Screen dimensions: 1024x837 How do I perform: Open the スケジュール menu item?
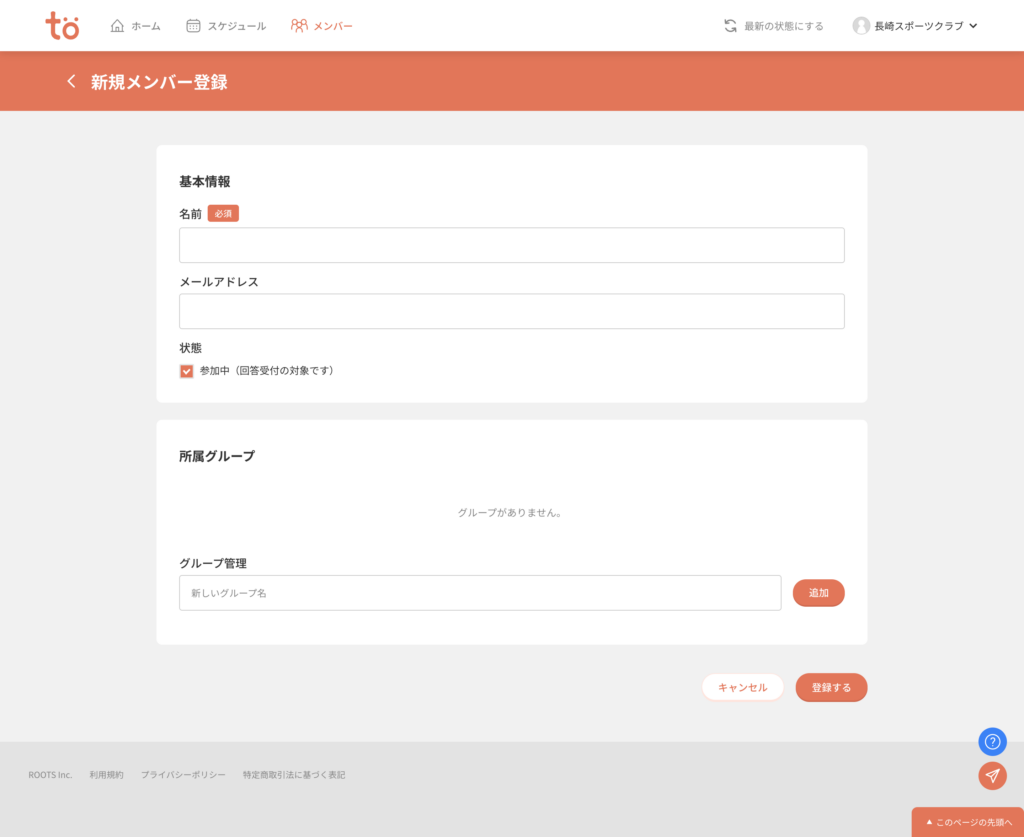pos(226,25)
